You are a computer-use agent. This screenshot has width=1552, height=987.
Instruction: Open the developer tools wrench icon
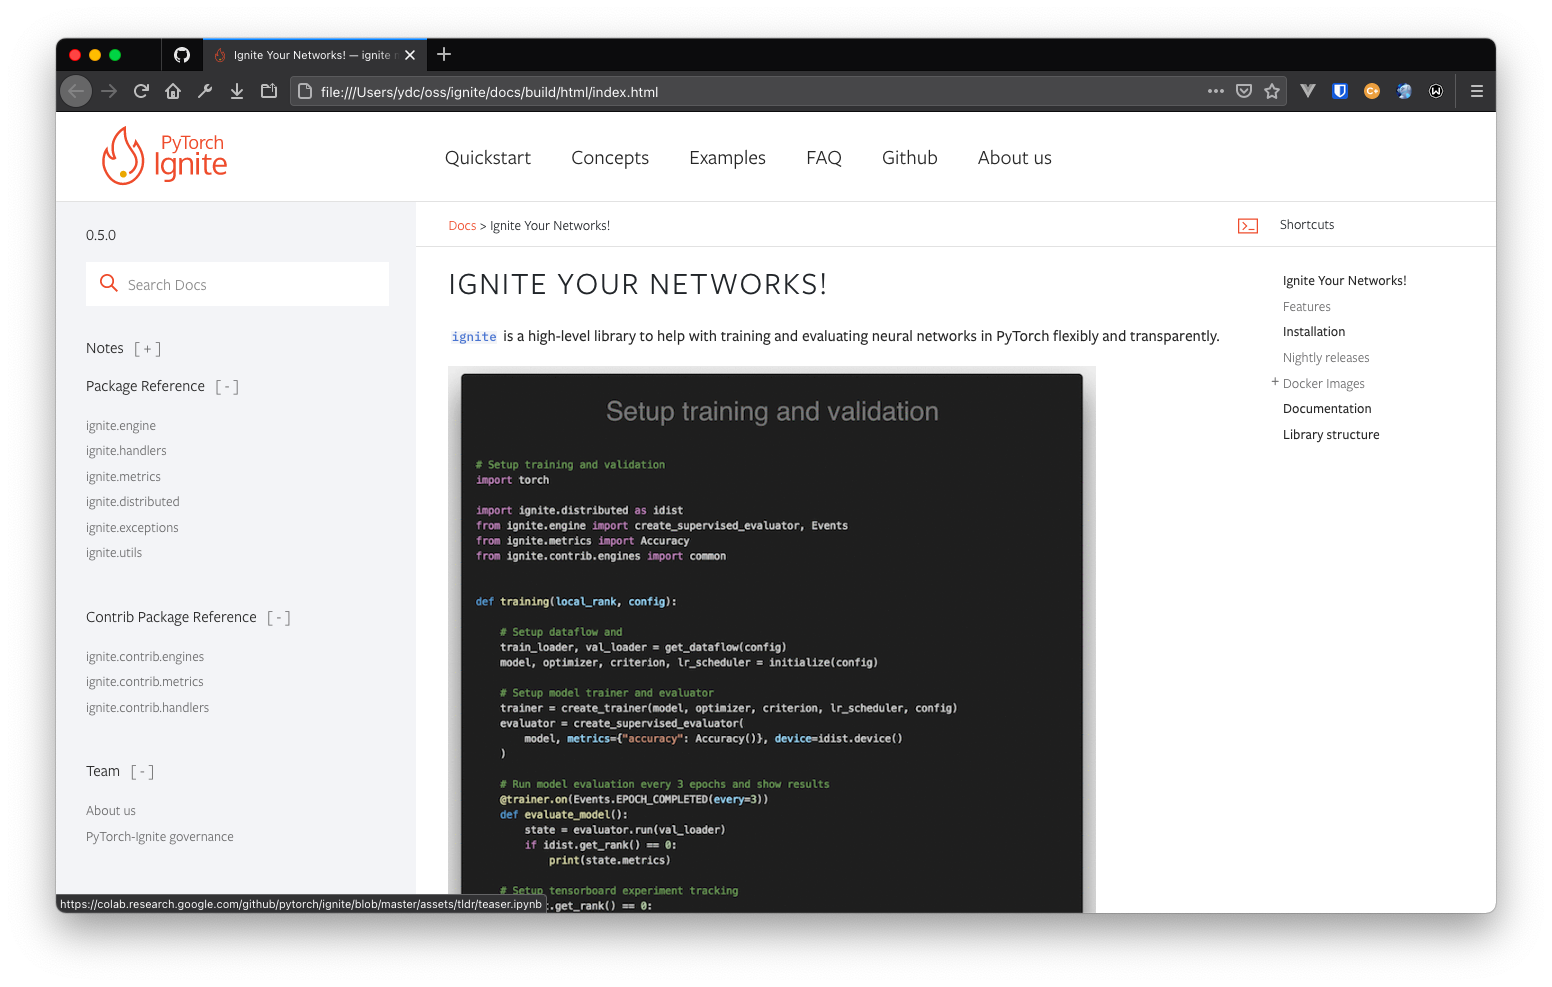point(205,91)
